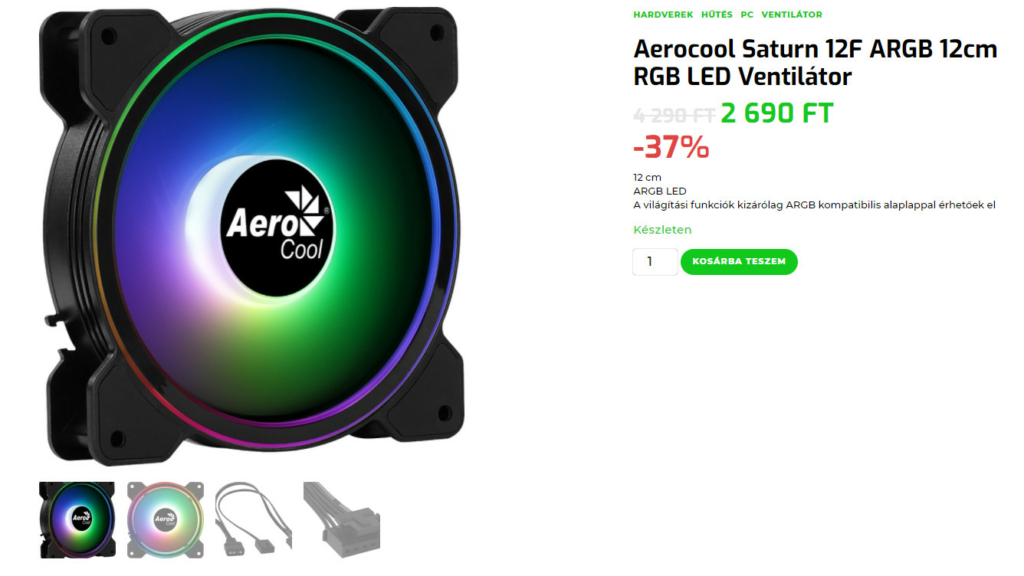View the splitter cable thumbnail

253,520
